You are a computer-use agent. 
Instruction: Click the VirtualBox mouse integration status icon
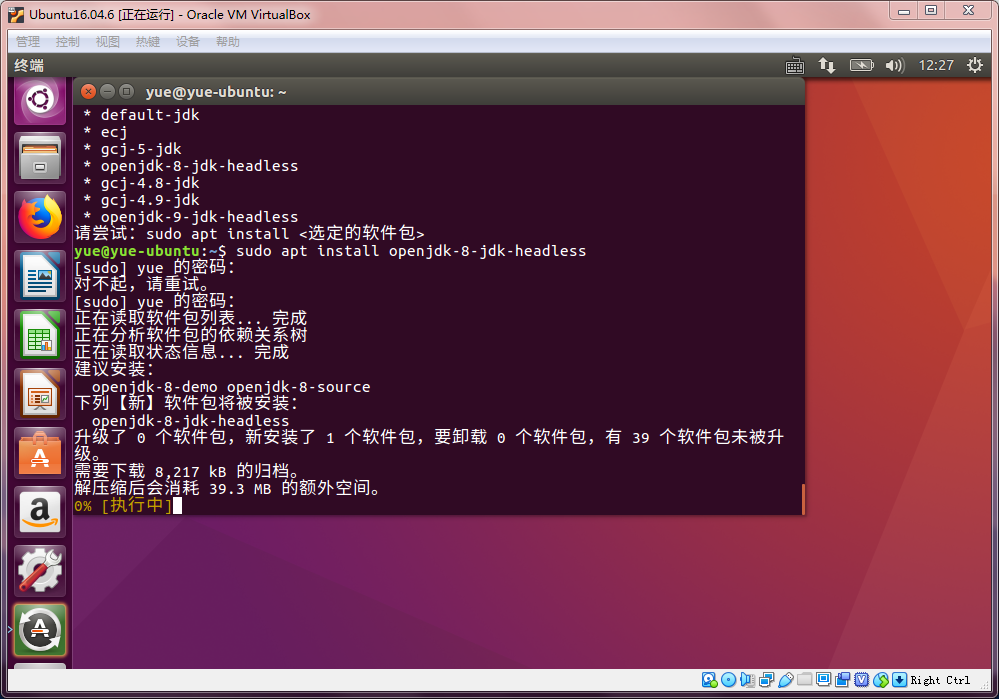click(880, 680)
